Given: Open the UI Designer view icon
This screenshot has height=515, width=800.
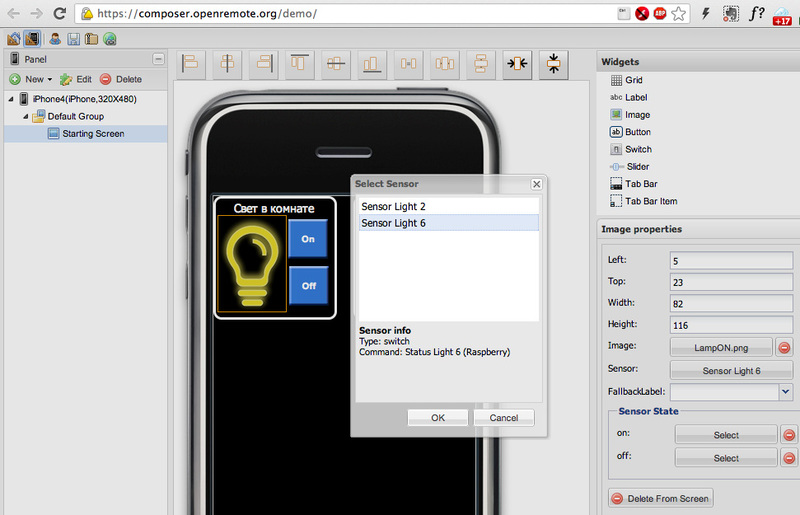Looking at the screenshot, I should [x=32, y=39].
